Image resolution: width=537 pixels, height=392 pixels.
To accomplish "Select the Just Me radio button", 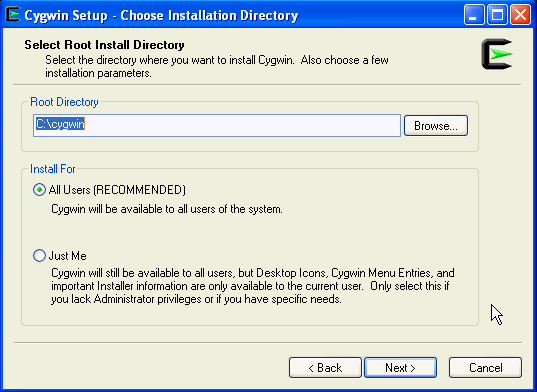I will click(x=39, y=255).
